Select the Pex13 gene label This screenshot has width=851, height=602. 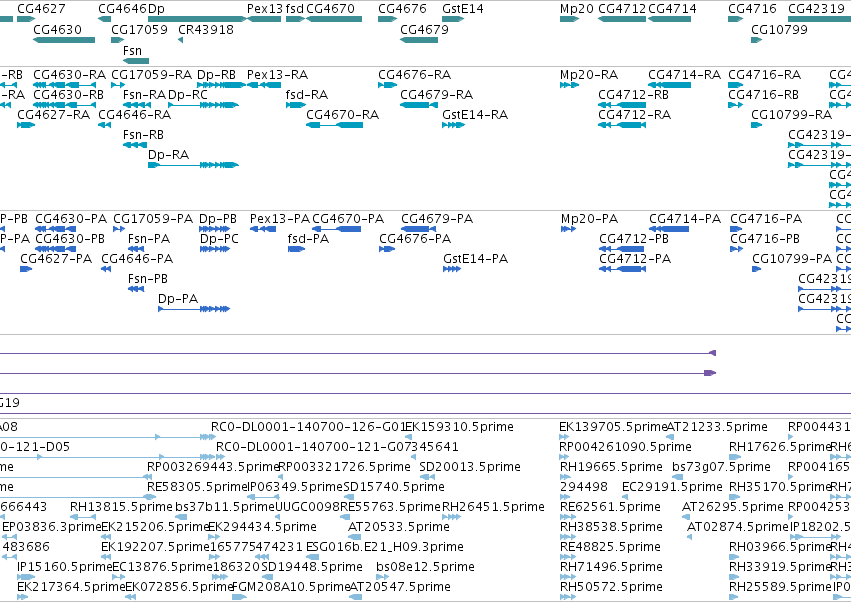265,9
